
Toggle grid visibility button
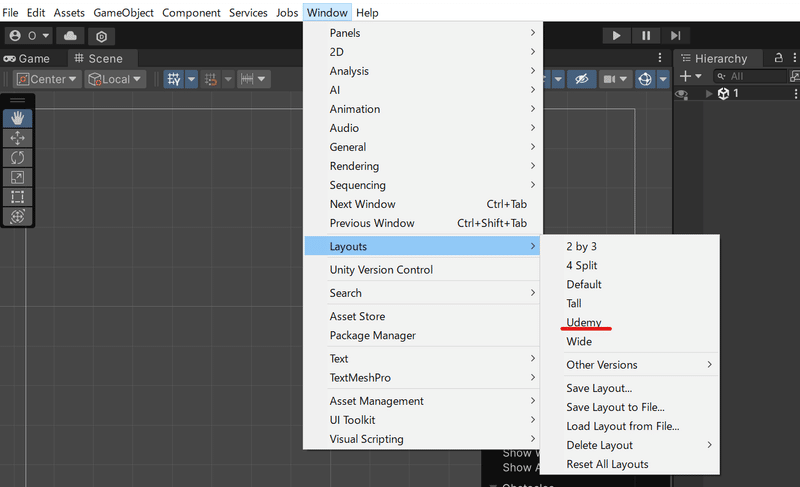(173, 79)
